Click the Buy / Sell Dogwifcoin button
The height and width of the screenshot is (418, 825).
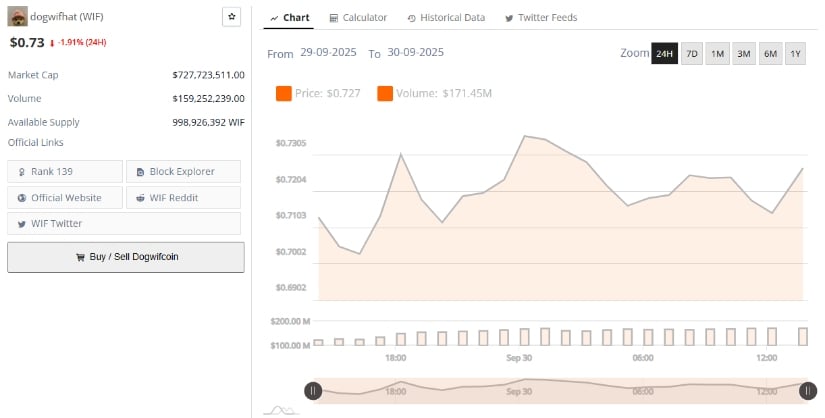pyautogui.click(x=126, y=257)
